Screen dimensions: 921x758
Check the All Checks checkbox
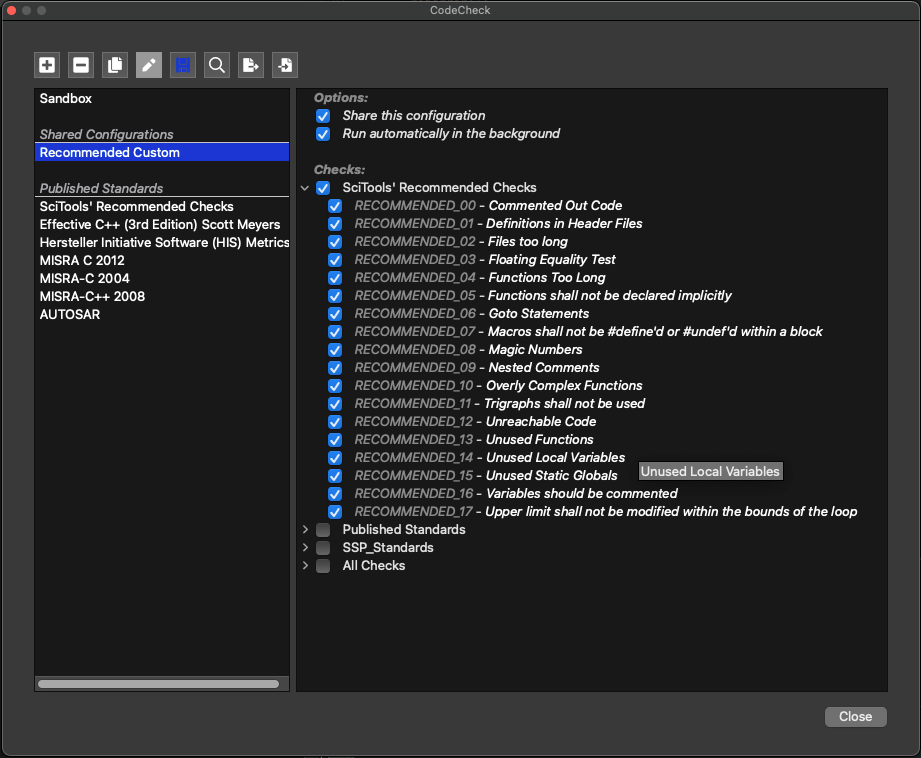(323, 566)
